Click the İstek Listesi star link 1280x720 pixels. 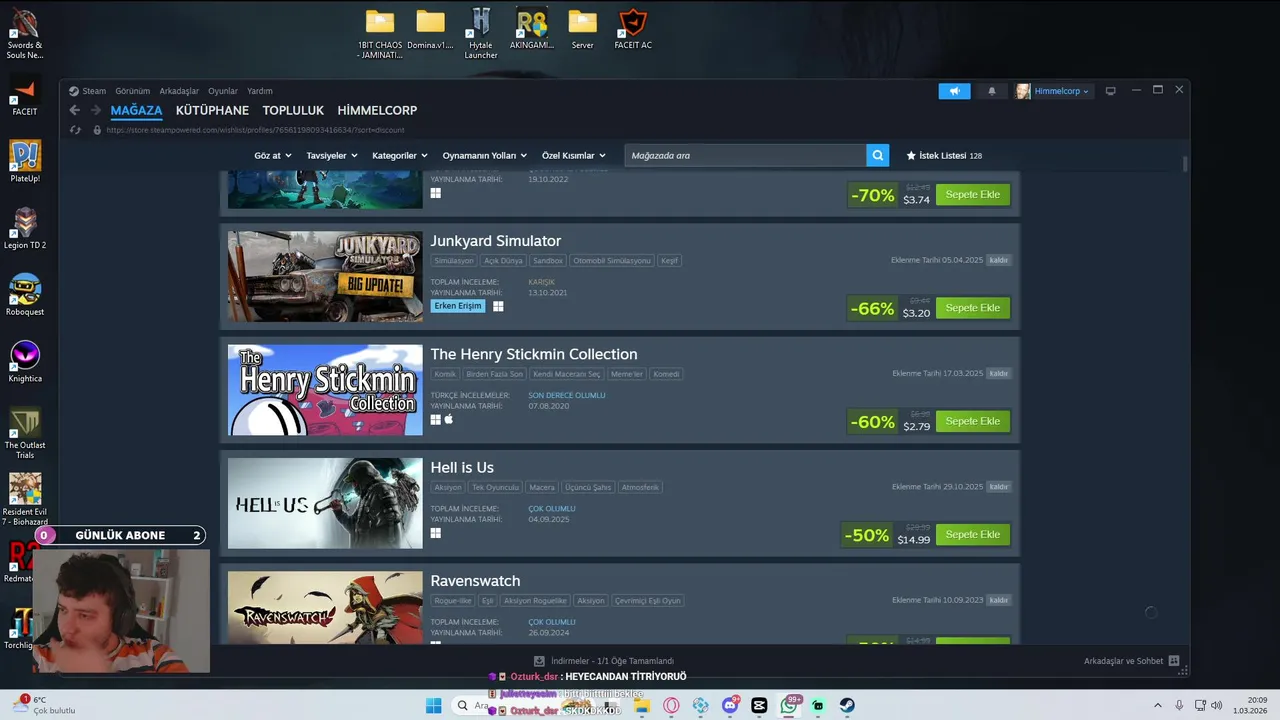944,156
